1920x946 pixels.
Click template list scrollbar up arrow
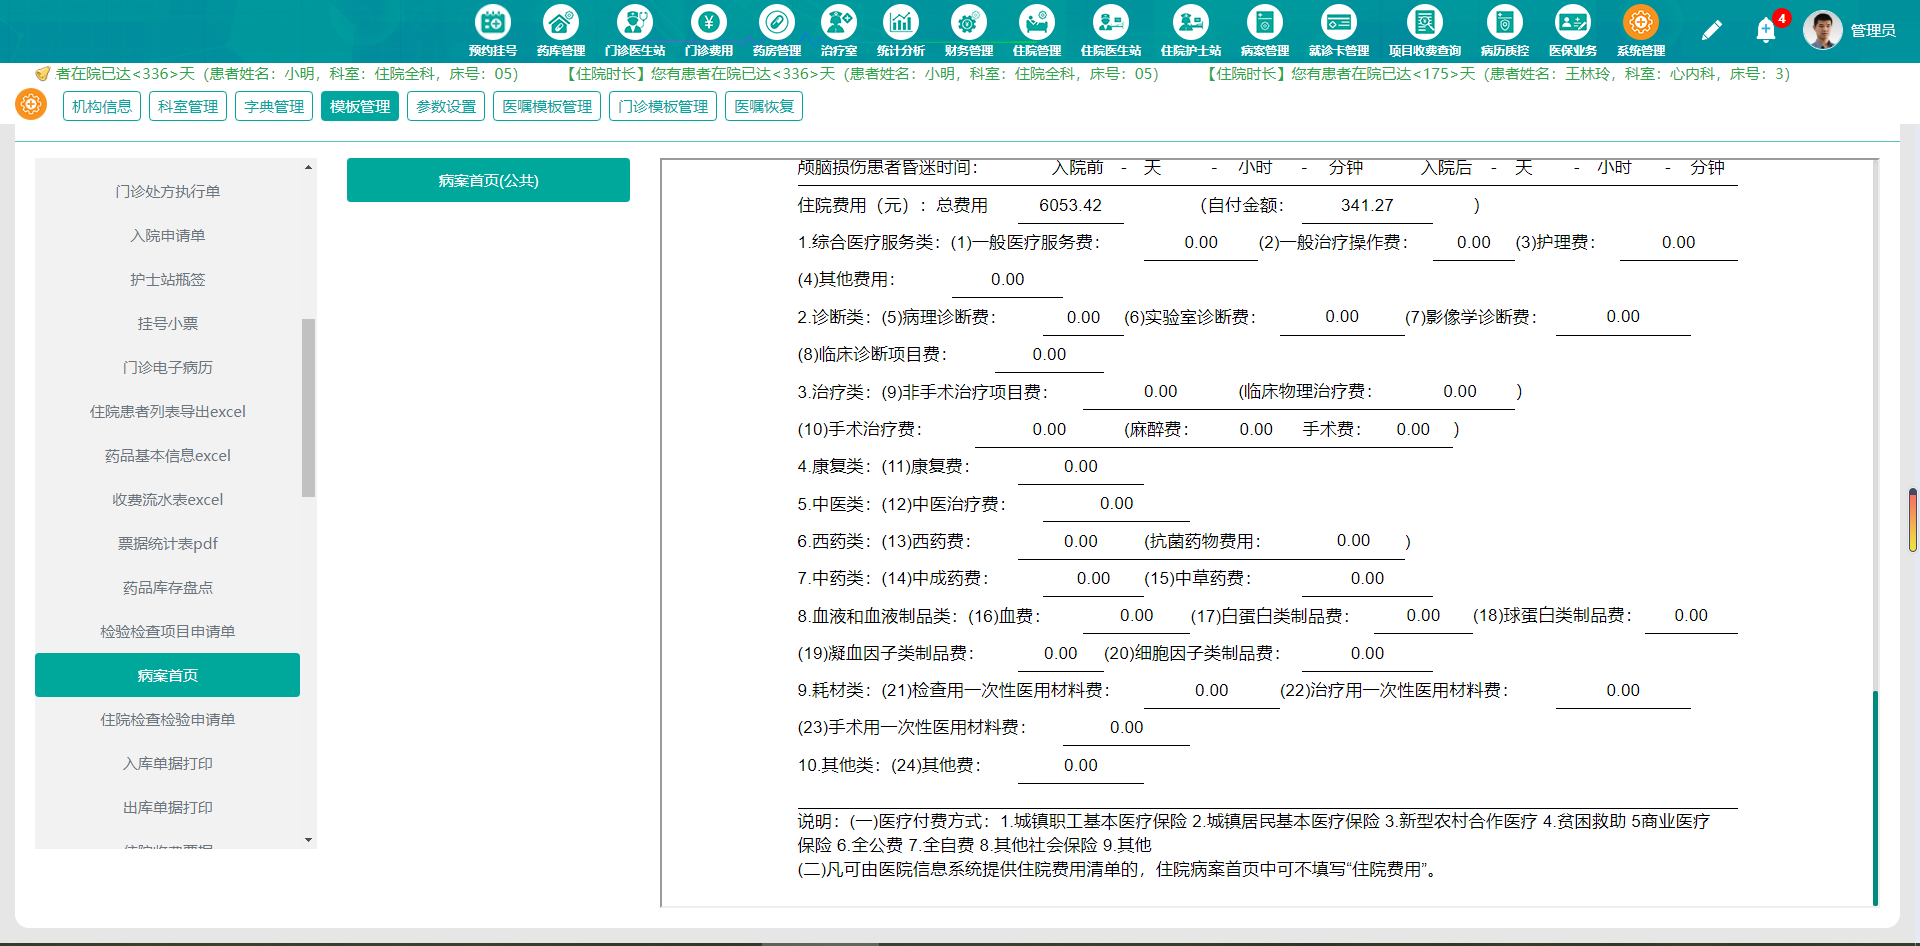tap(308, 167)
